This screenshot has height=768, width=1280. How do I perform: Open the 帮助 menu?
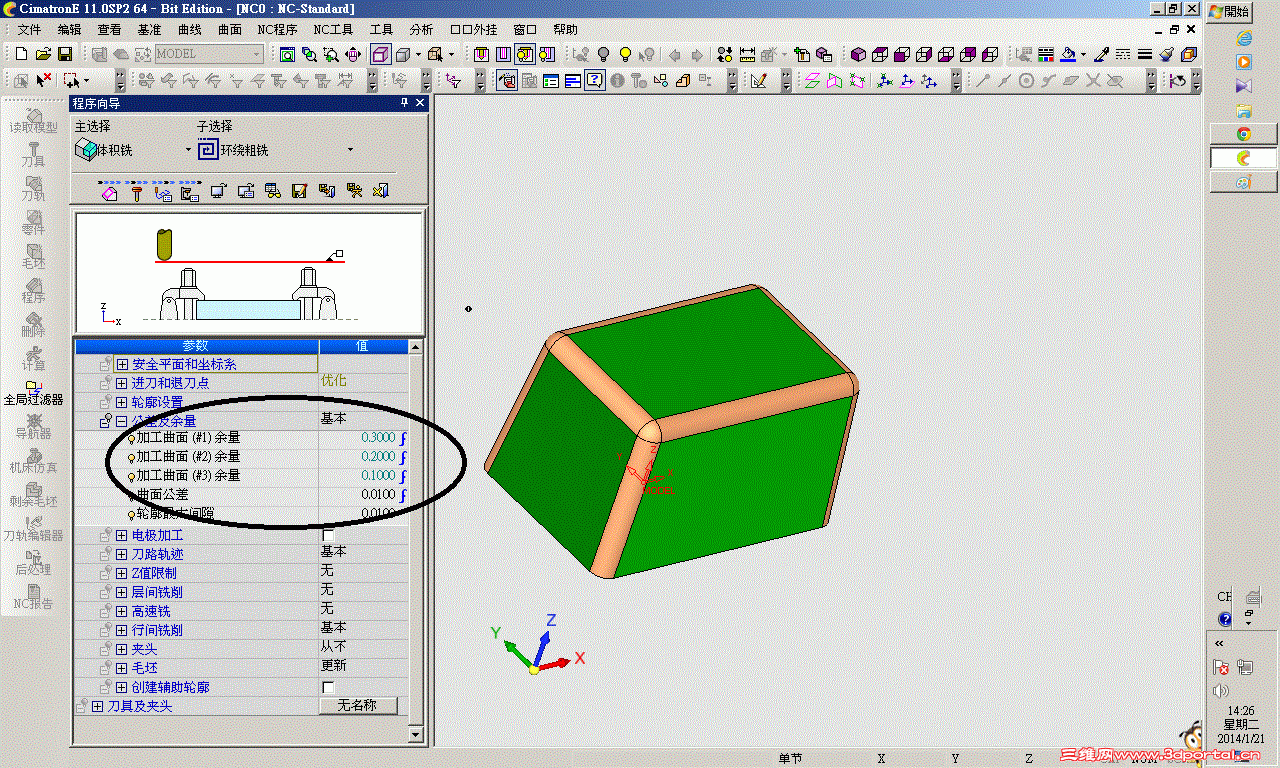point(565,30)
